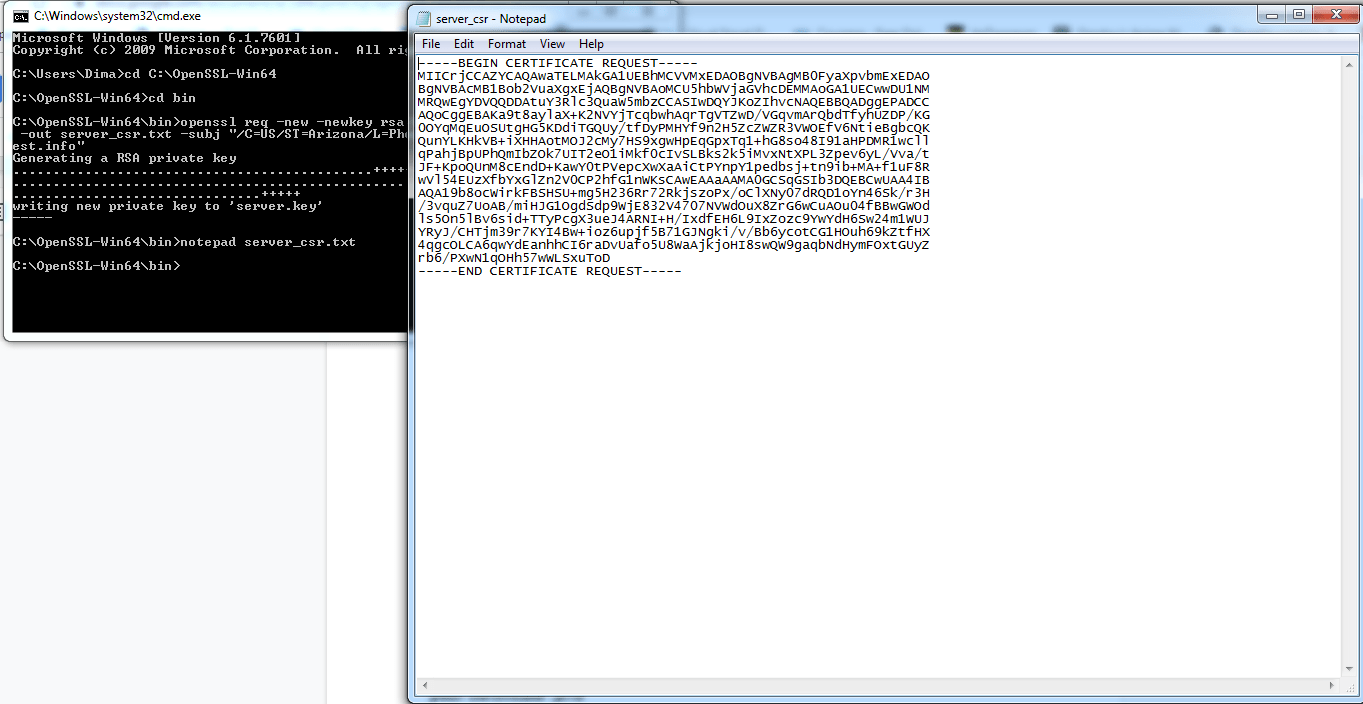Click the horizontal scrollbar right arrow

click(1332, 686)
